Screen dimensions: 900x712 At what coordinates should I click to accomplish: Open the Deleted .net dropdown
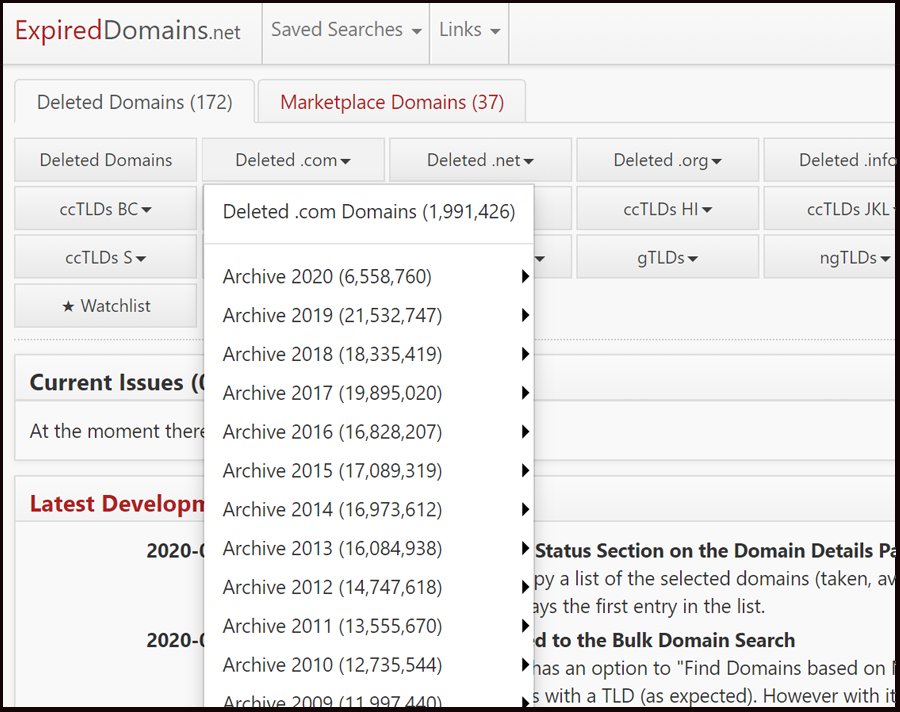point(480,160)
